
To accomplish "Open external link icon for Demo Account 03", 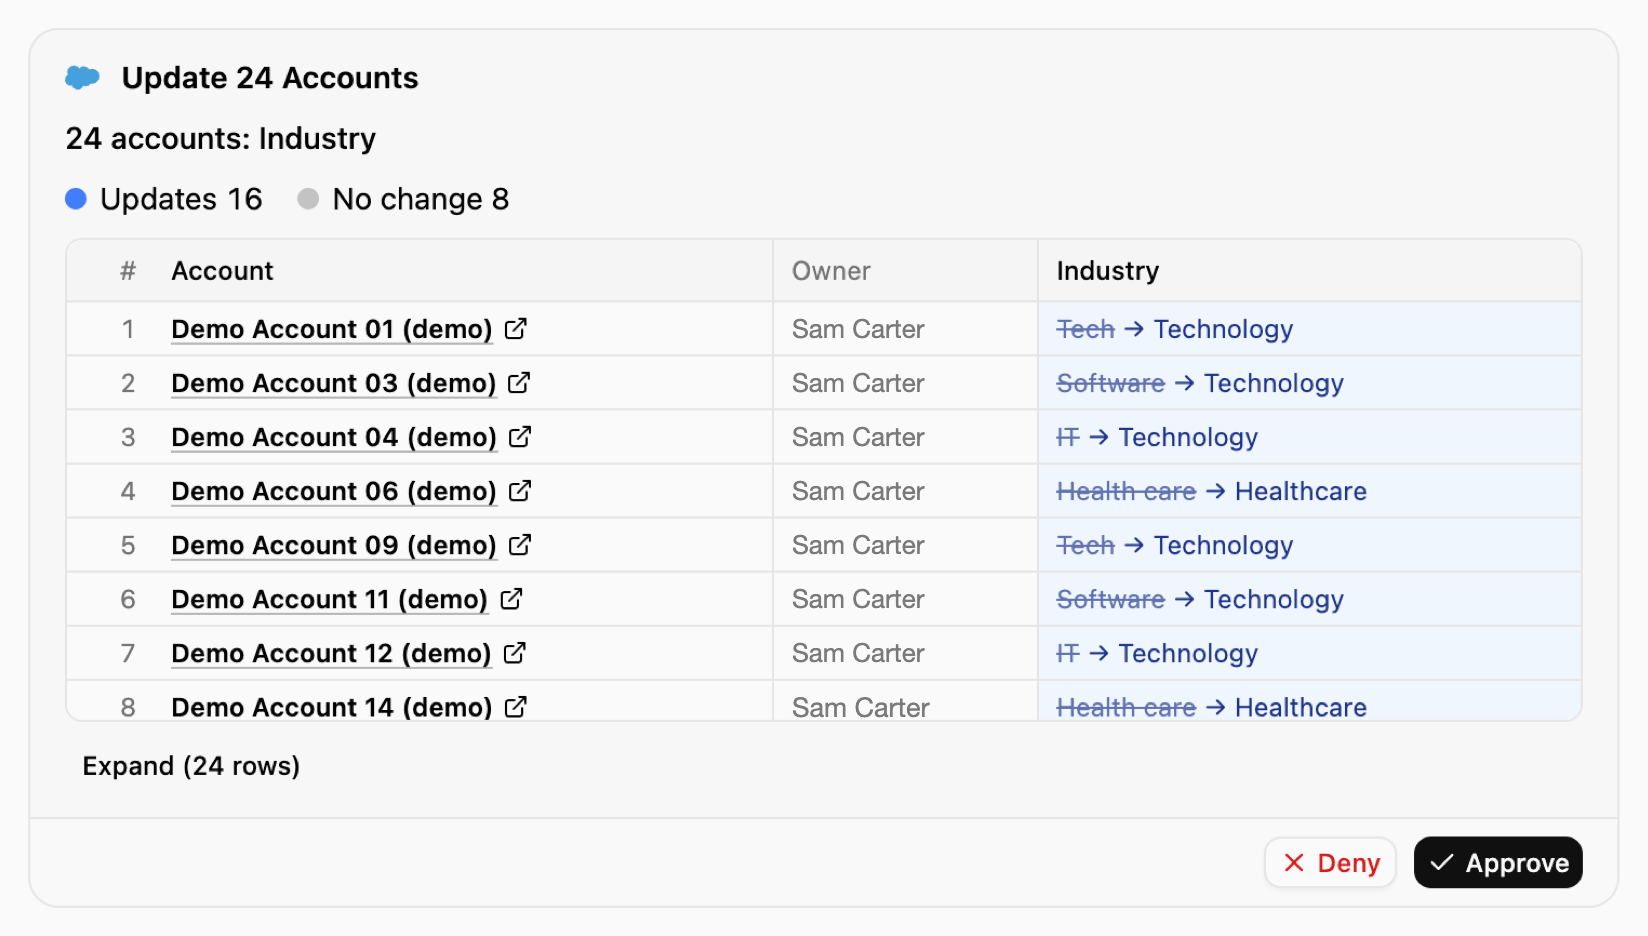I will pos(519,383).
